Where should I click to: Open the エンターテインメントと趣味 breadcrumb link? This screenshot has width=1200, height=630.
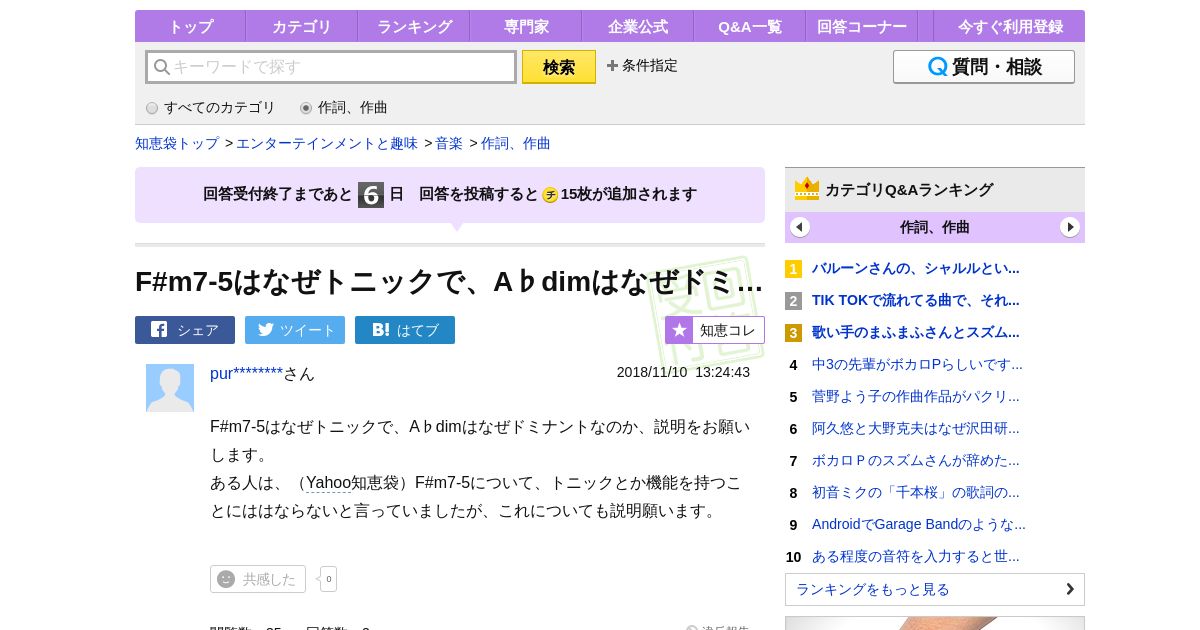pos(327,143)
